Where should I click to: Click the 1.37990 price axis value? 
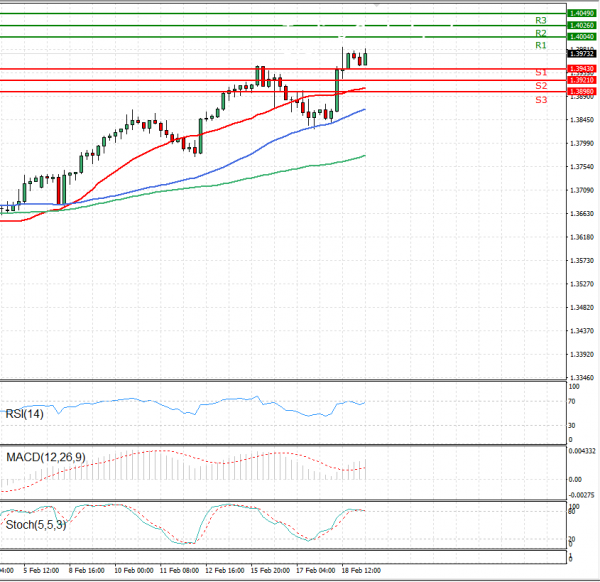(582, 143)
